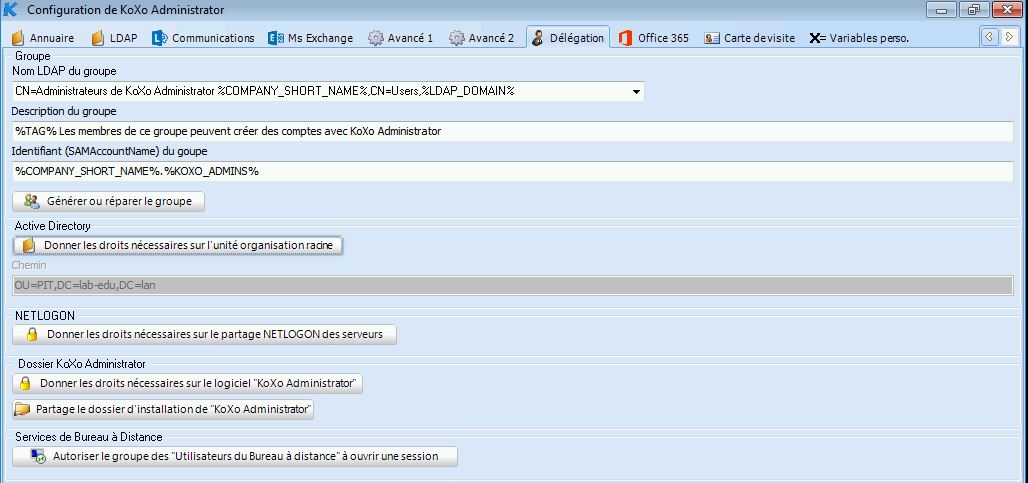Viewport: 1028px width, 483px height.
Task: Click Autoriser le groupe Bureau à distance button
Action: (x=235, y=456)
